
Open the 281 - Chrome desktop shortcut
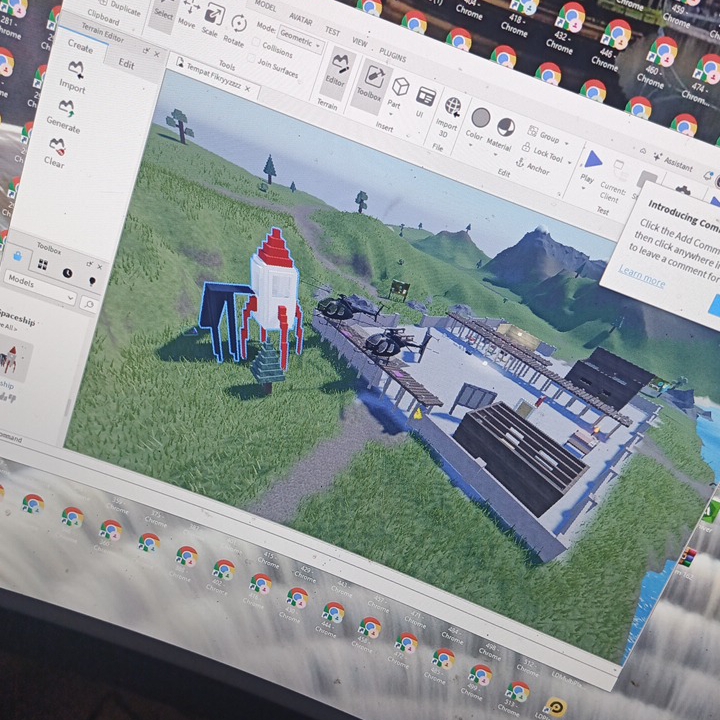[x=9, y=17]
